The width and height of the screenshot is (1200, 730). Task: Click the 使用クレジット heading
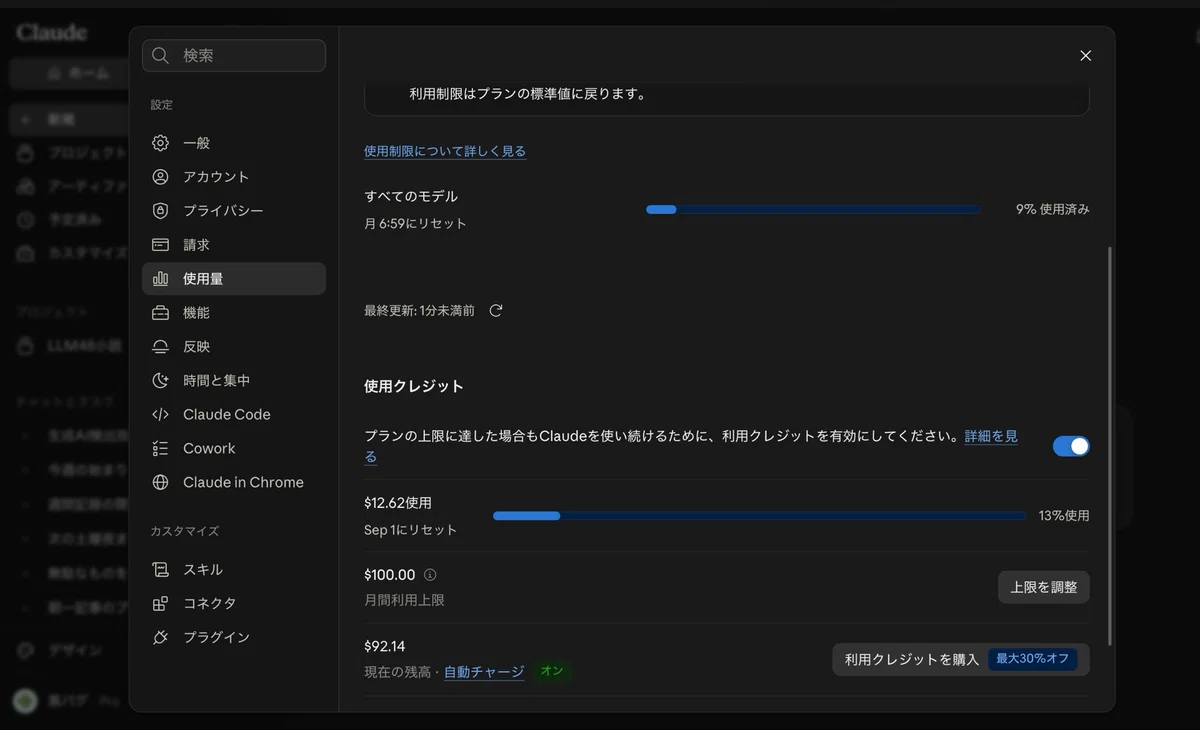pyautogui.click(x=414, y=386)
